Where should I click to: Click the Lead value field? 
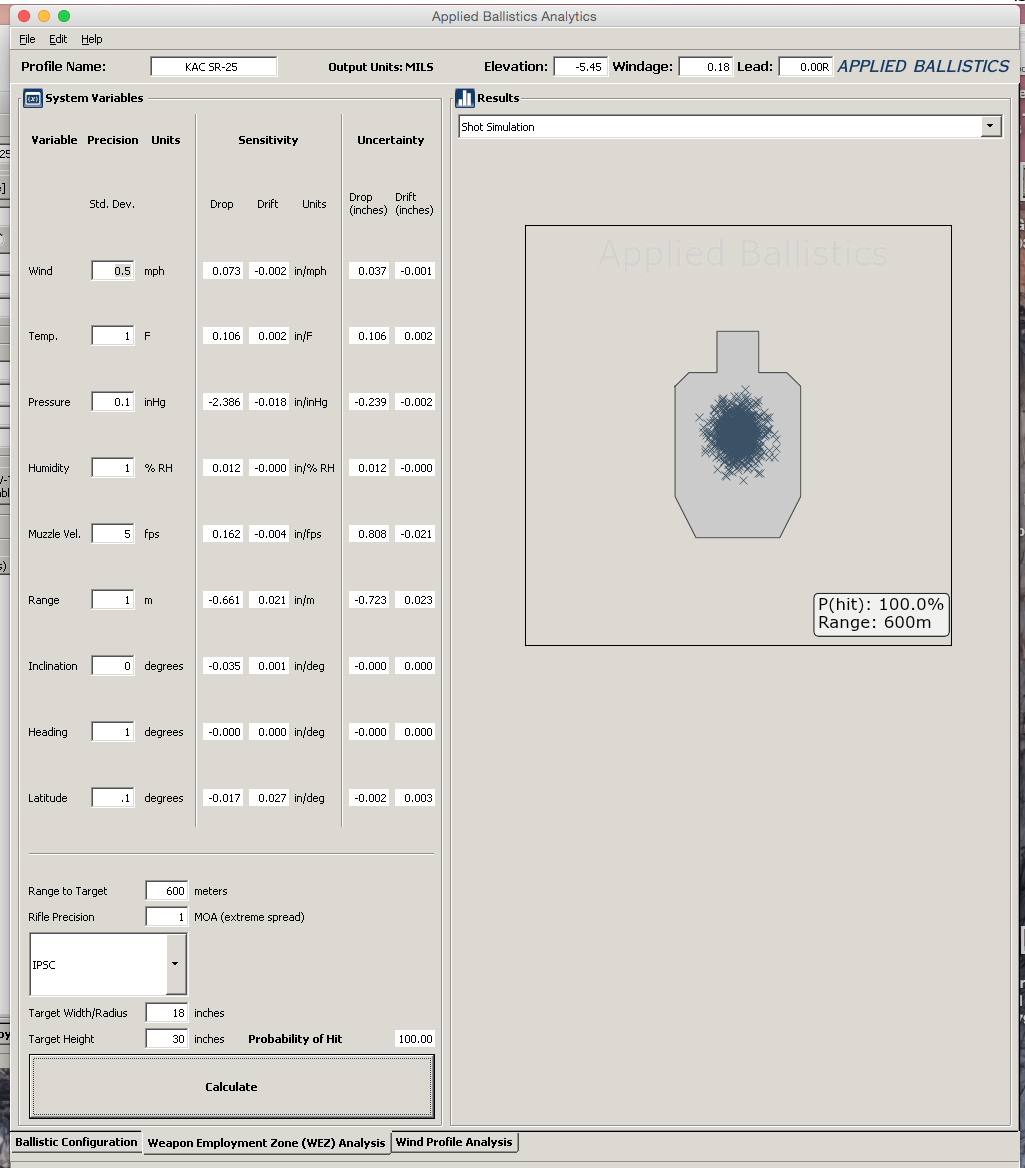click(x=805, y=67)
